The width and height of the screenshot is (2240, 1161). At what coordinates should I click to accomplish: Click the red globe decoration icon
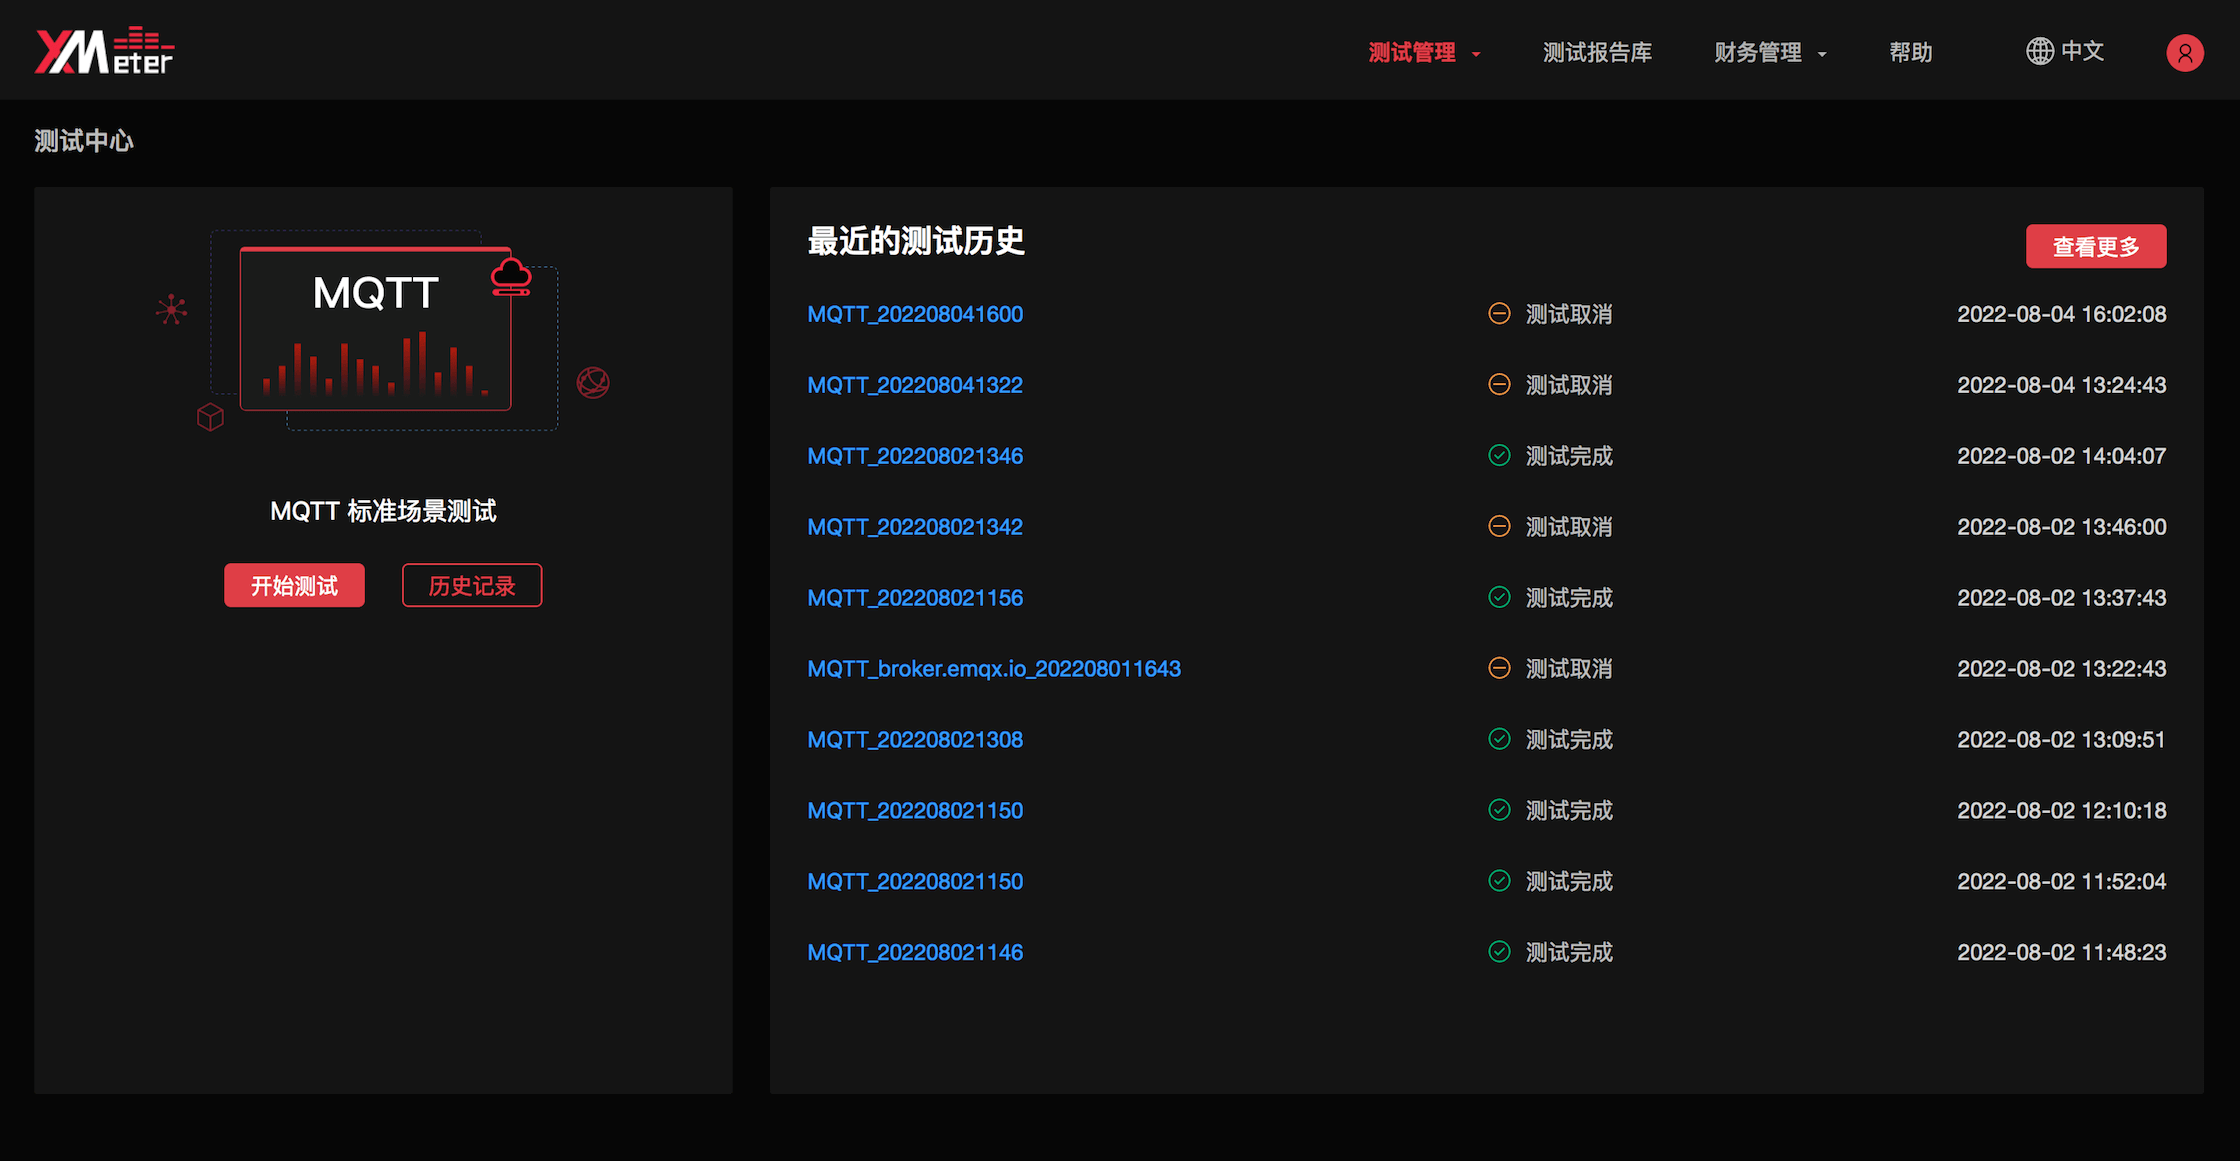coord(593,382)
